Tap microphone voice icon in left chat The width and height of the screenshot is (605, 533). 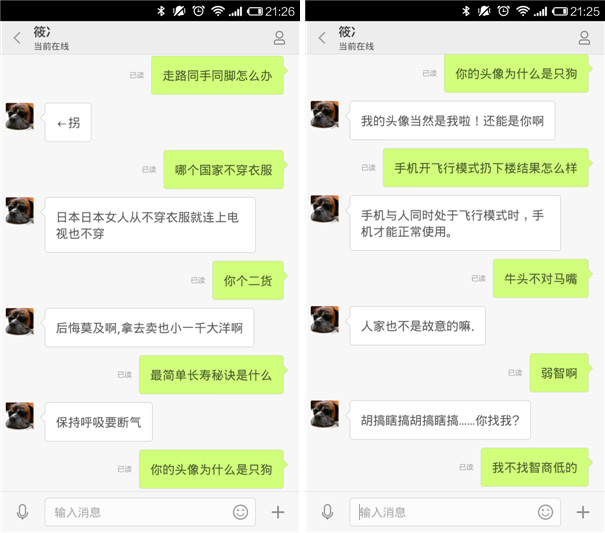pos(22,512)
